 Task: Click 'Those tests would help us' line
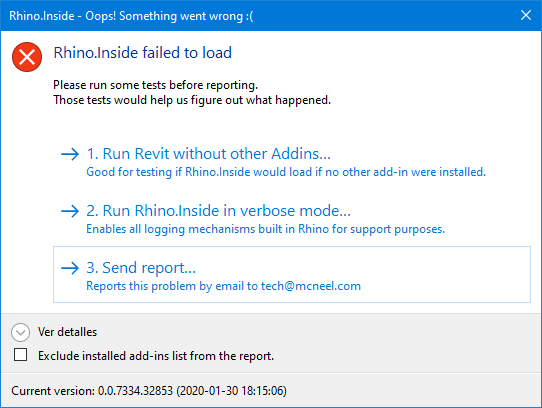[192, 100]
